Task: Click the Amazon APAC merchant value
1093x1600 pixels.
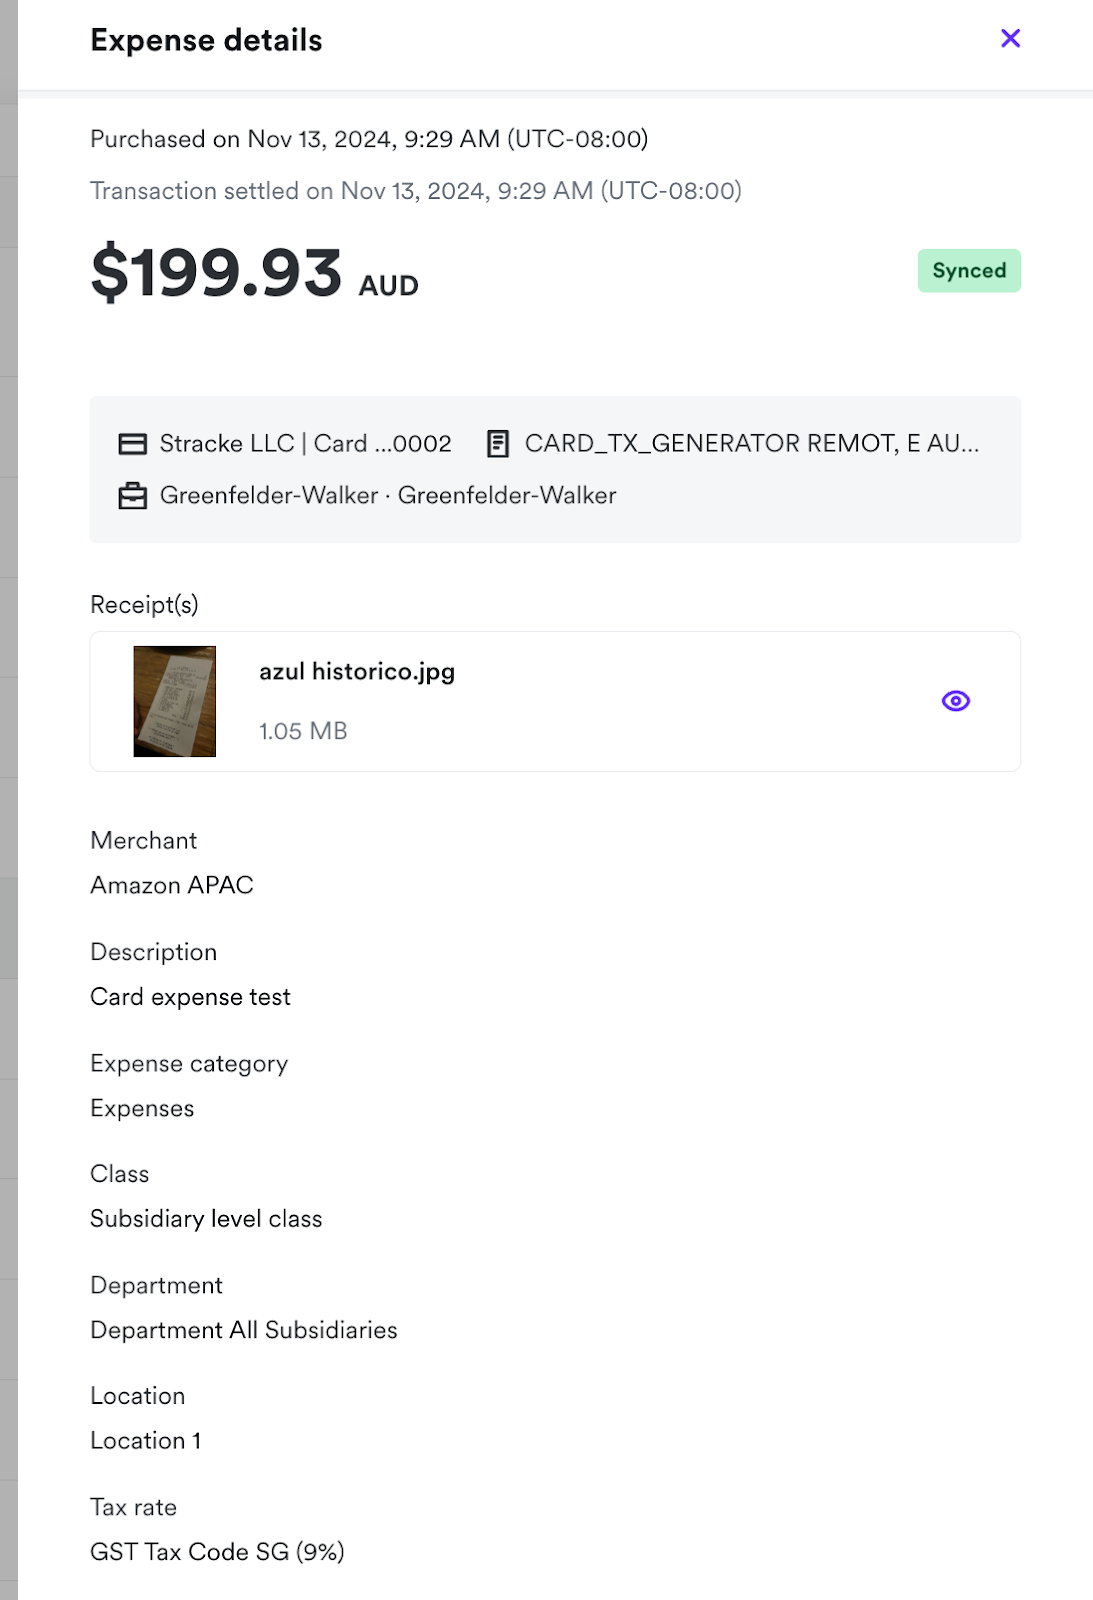Action: 172,885
